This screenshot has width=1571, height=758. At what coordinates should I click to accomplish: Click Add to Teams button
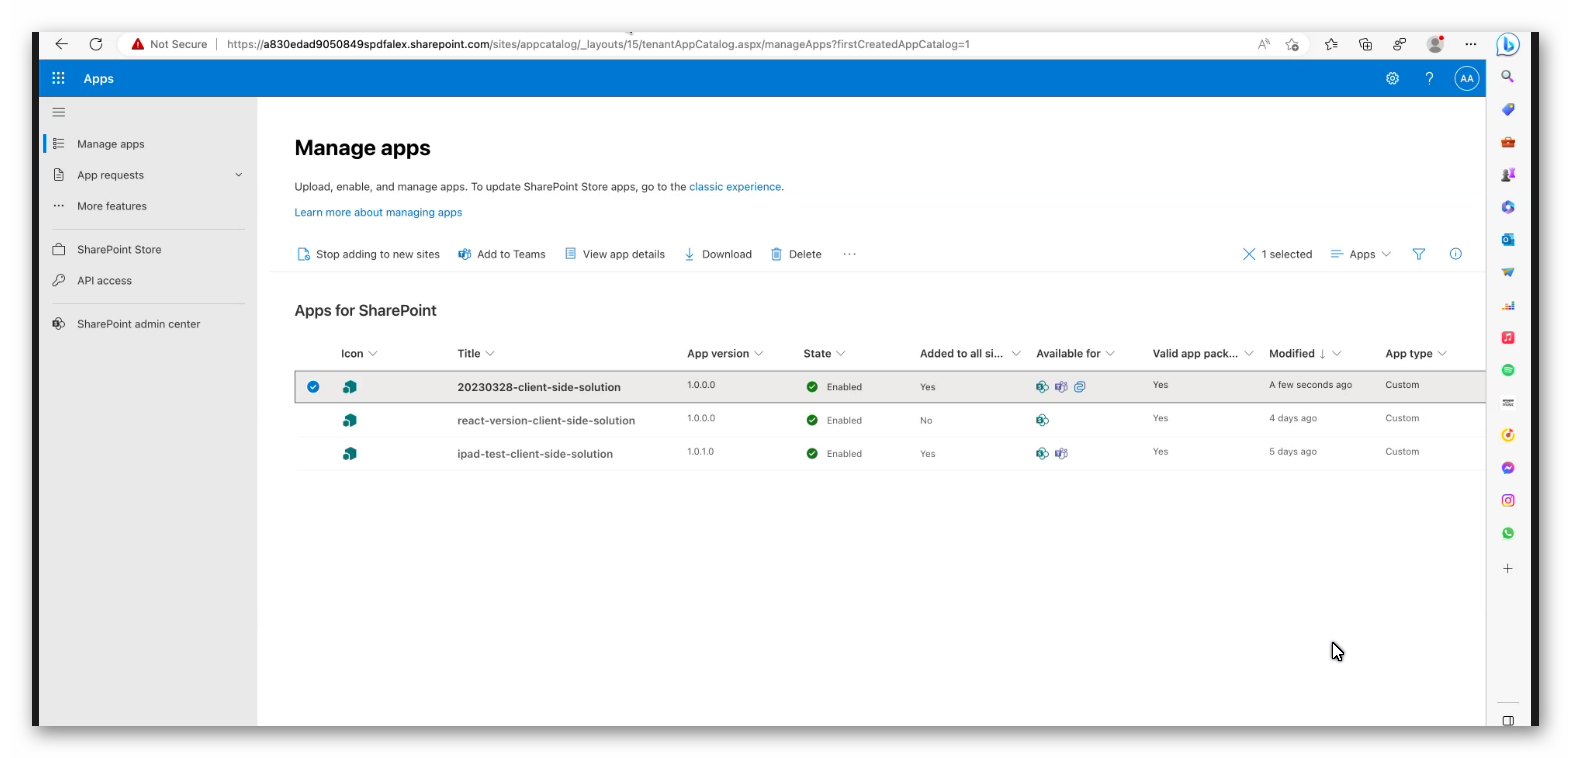[502, 254]
